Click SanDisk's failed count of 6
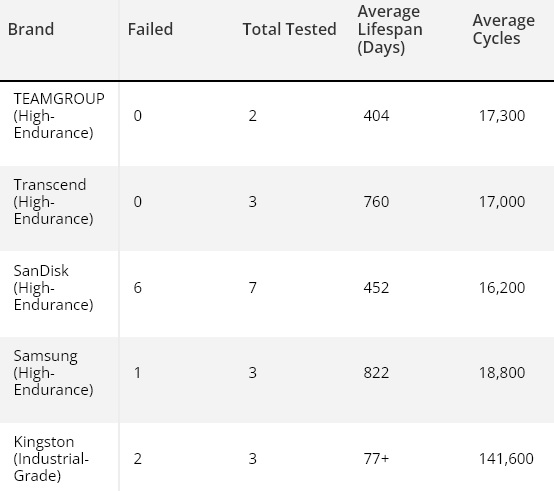This screenshot has width=554, height=491. (x=137, y=288)
